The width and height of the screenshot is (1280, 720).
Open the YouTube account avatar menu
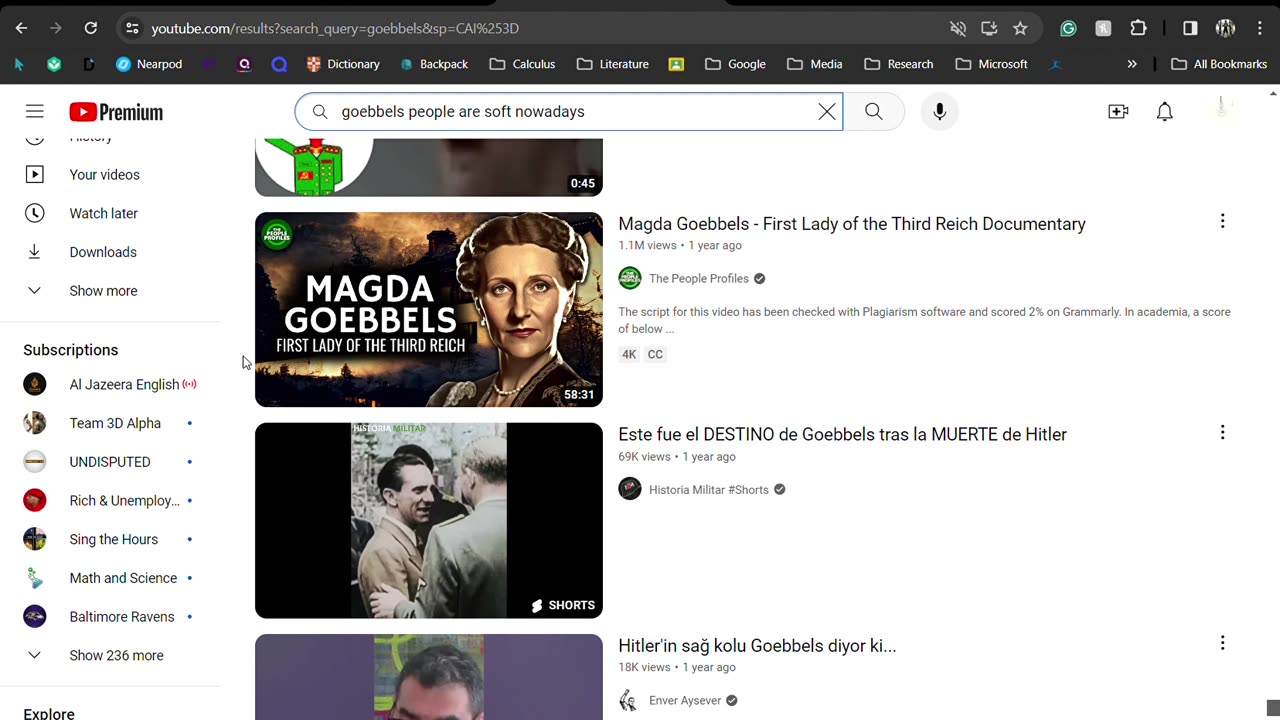[x=1221, y=110]
